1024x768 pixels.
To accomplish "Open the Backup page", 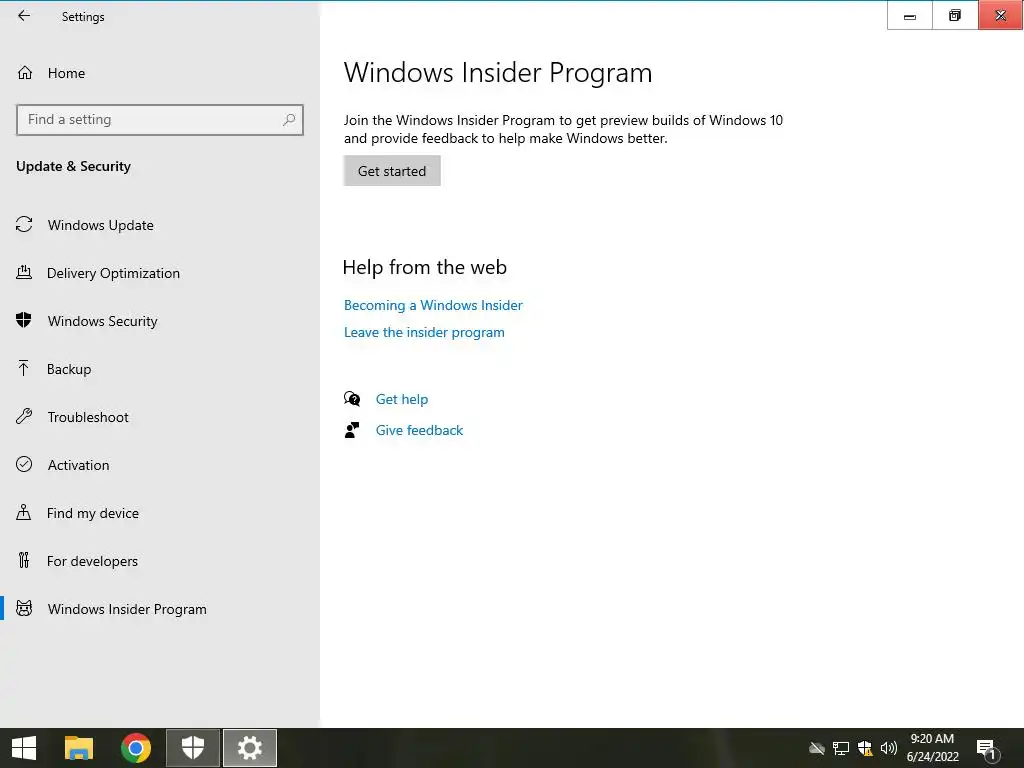I will [x=69, y=370].
